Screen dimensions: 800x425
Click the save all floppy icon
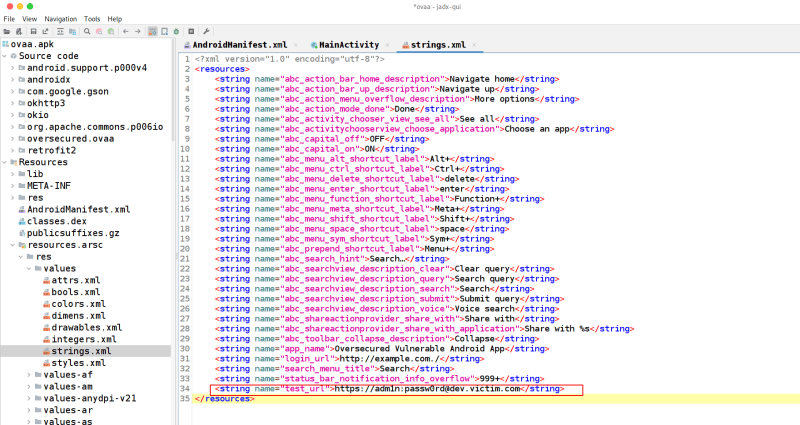(34, 32)
